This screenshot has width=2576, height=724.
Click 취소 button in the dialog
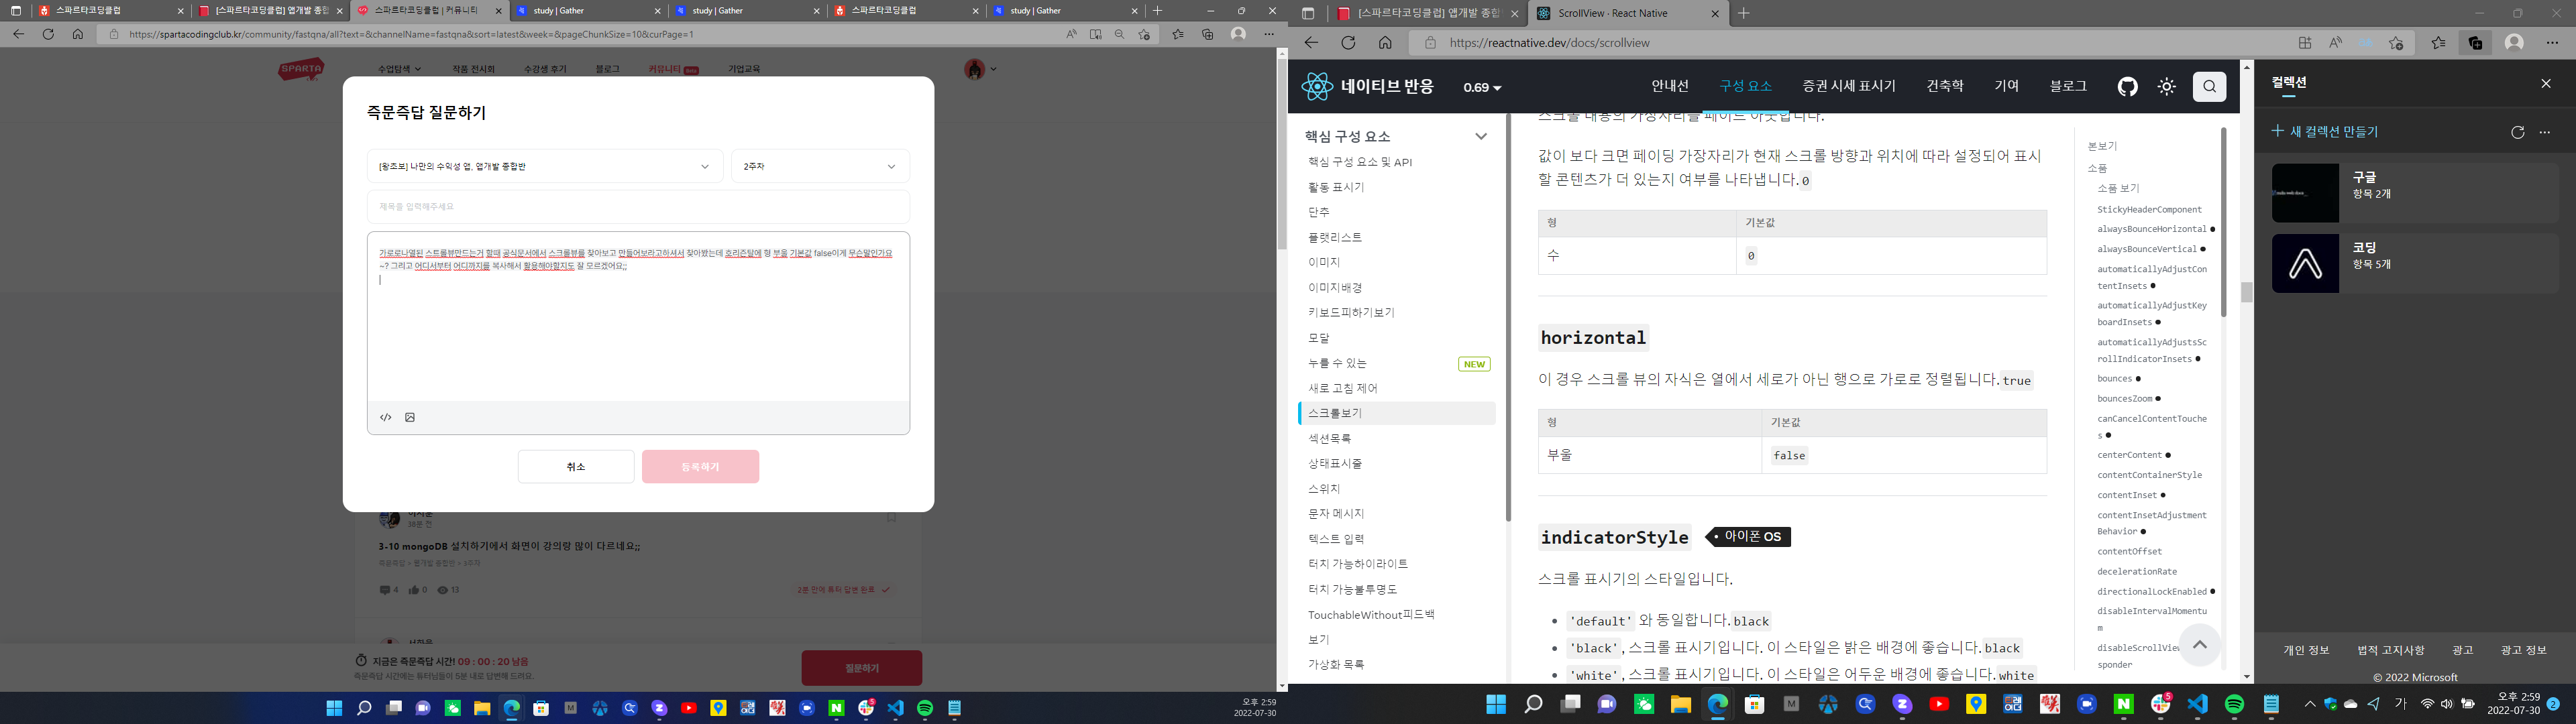(x=576, y=467)
